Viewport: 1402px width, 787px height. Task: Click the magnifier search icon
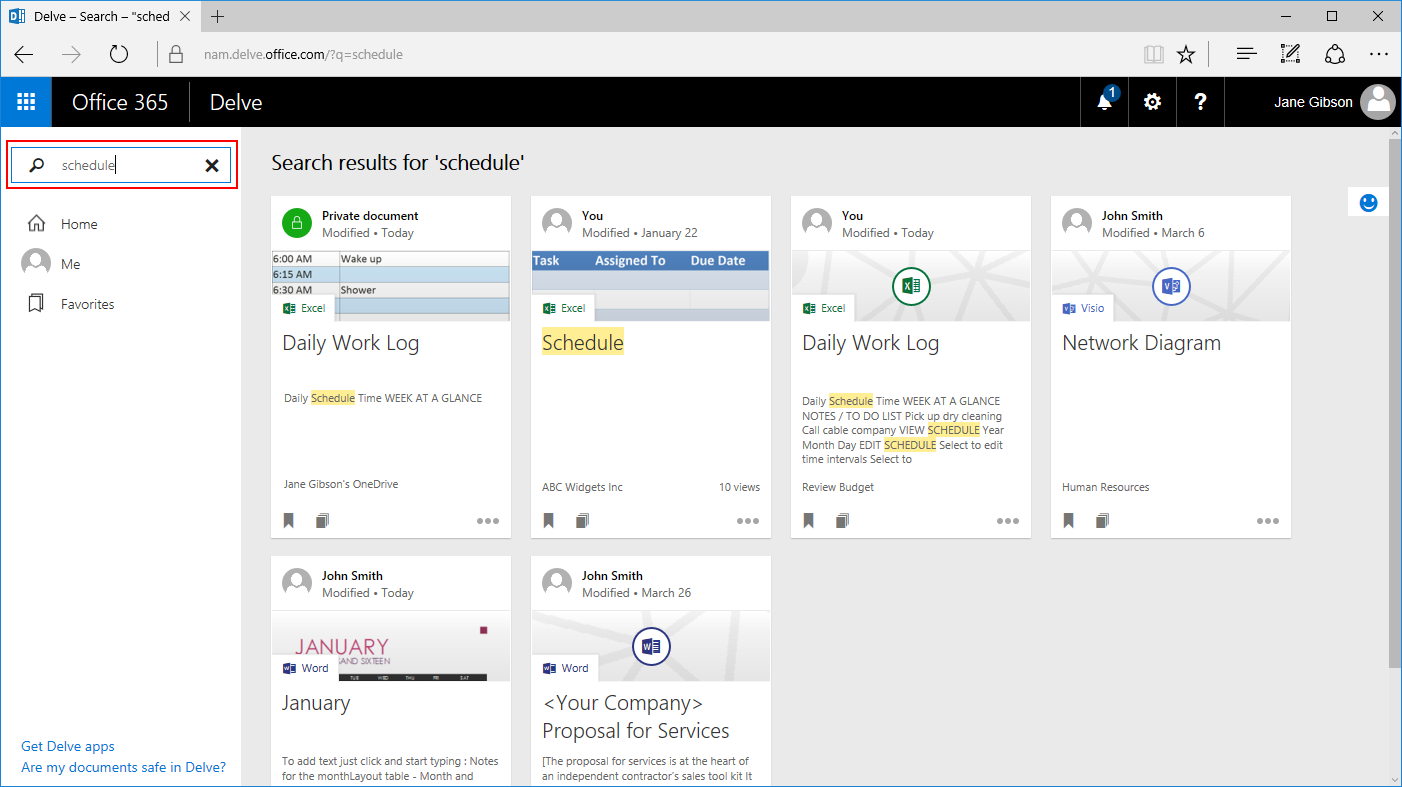37,166
